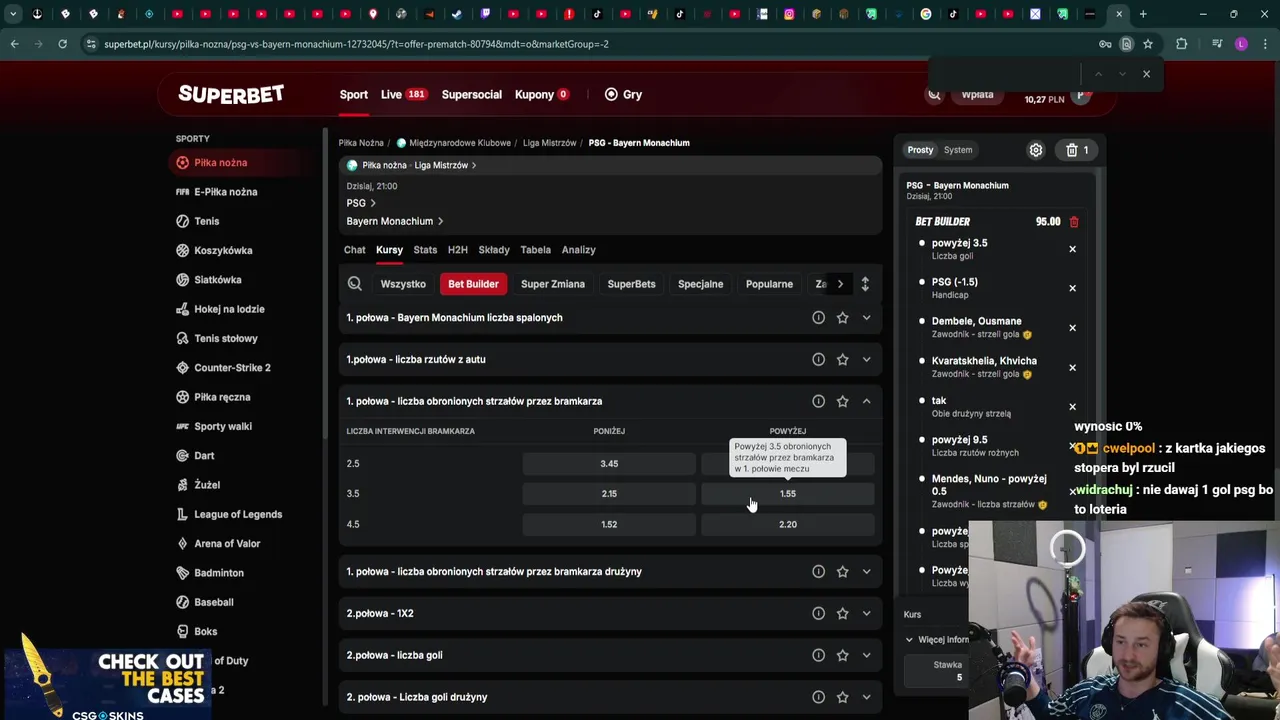Click the site search icon in header

934,94
